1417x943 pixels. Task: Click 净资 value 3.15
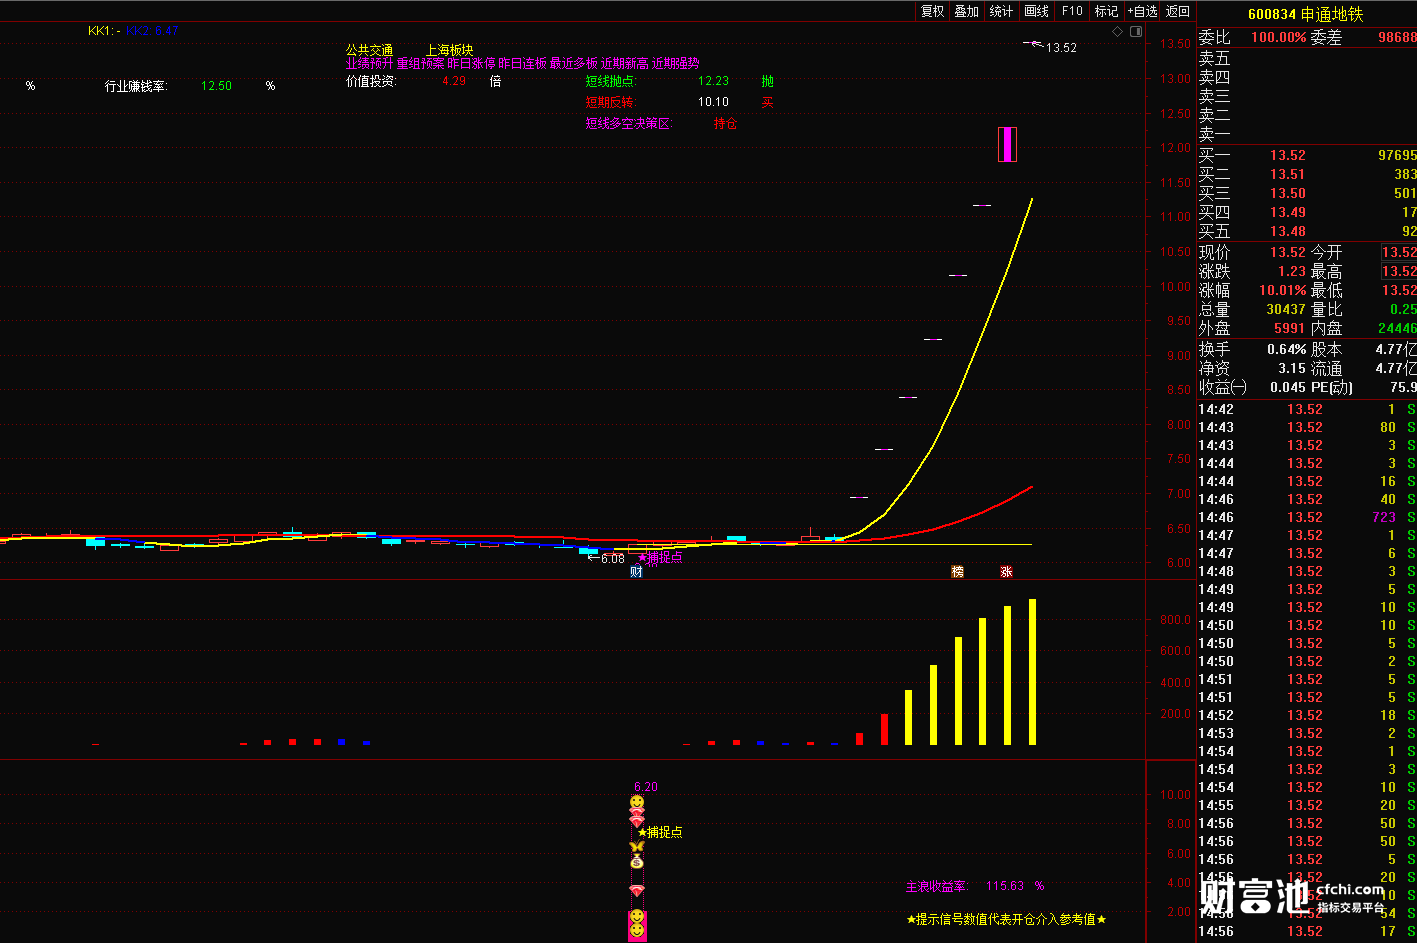click(x=1292, y=368)
